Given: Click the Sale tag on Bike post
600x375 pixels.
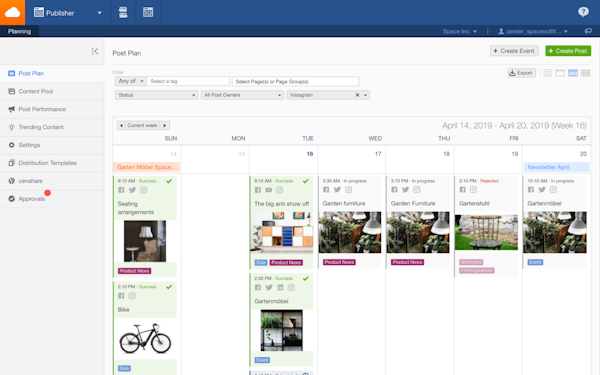Looking at the screenshot, I should click(x=124, y=368).
